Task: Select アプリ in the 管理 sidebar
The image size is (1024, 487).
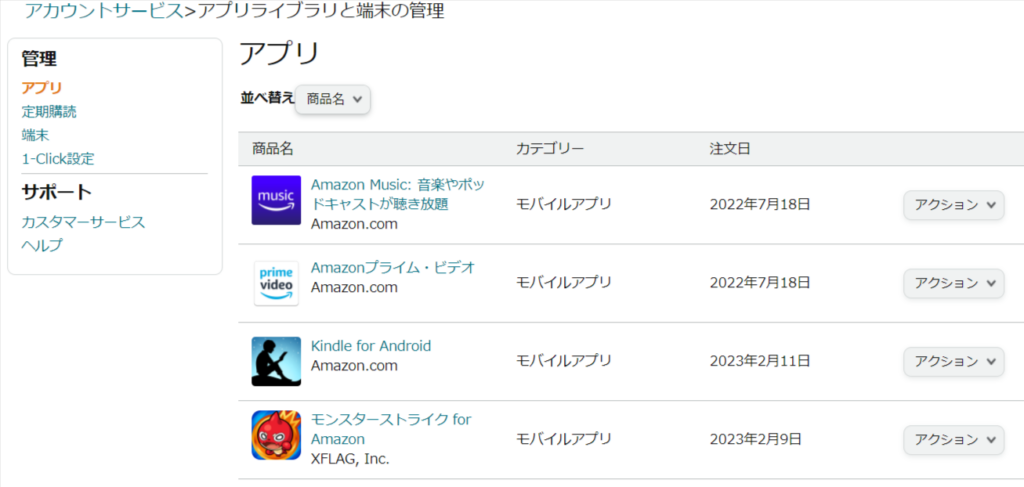Action: click(42, 88)
